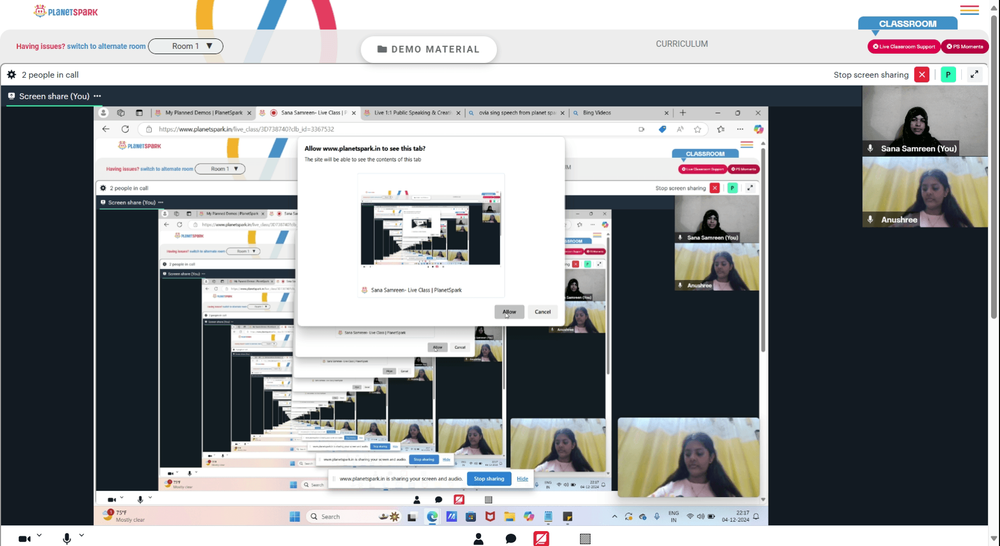Open Windows Start menu in the shared taskbar
The width and height of the screenshot is (1000, 546).
(295, 517)
